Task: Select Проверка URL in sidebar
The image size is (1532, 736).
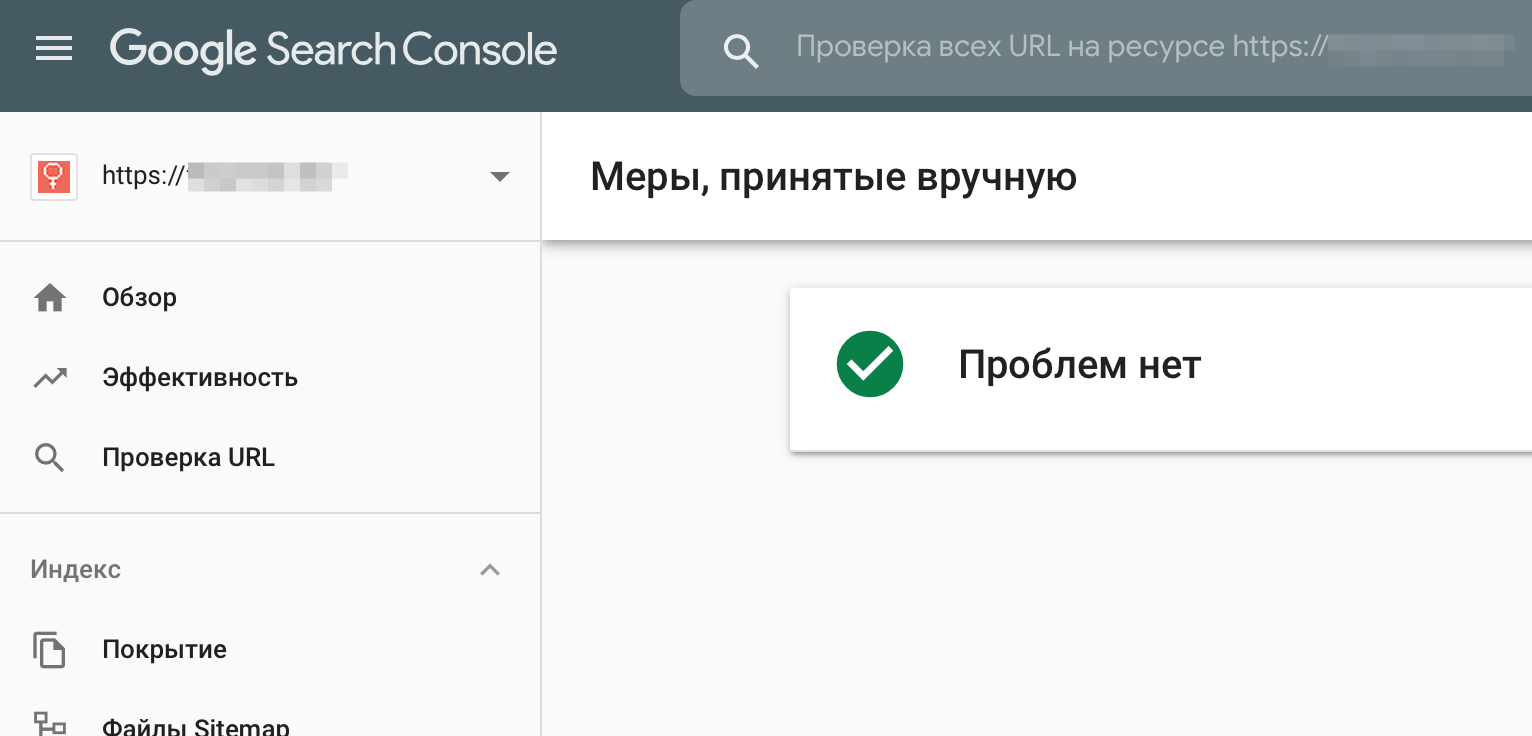Action: click(188, 458)
